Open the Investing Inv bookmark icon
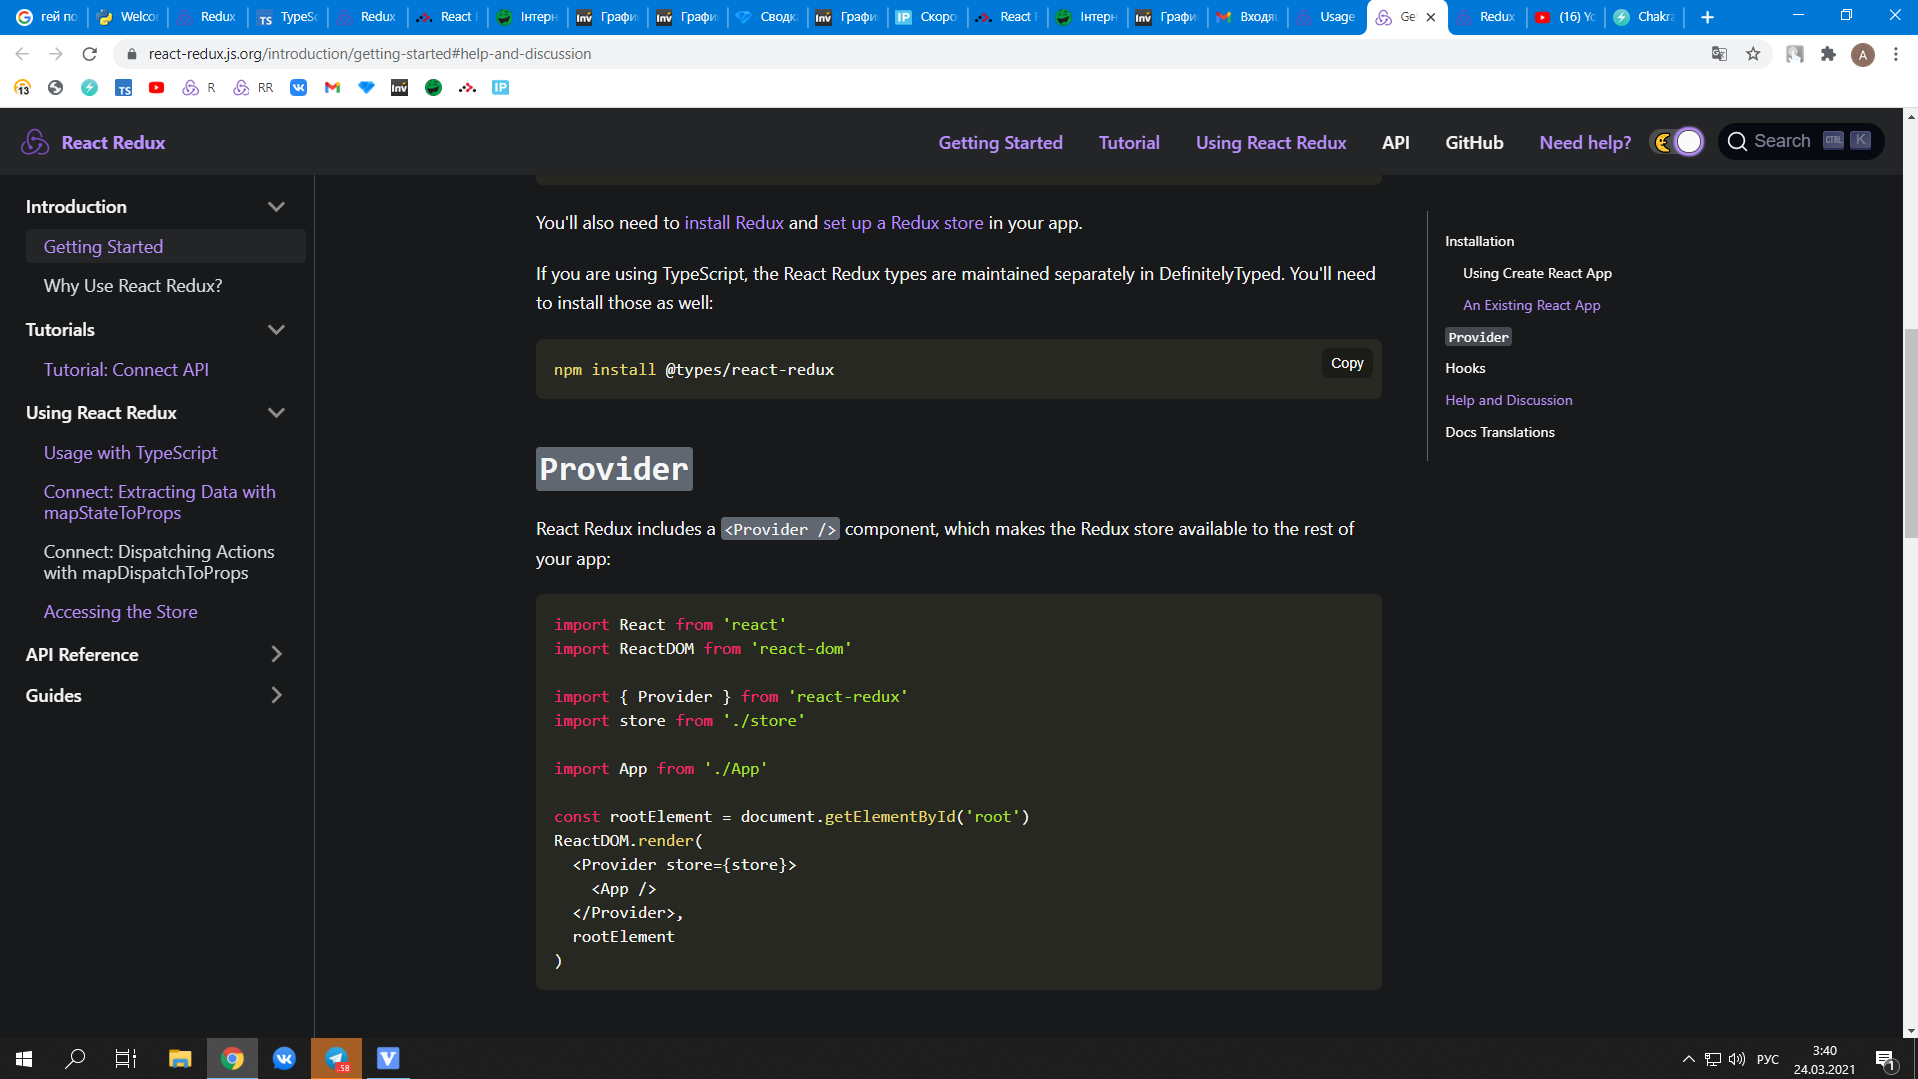 [400, 88]
